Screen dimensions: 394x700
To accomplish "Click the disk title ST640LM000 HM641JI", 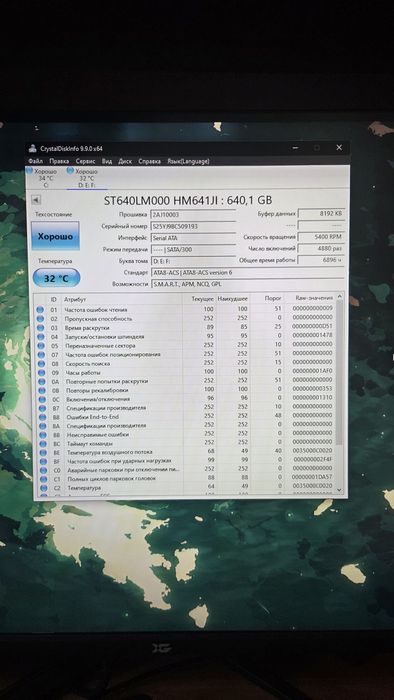I will point(188,200).
